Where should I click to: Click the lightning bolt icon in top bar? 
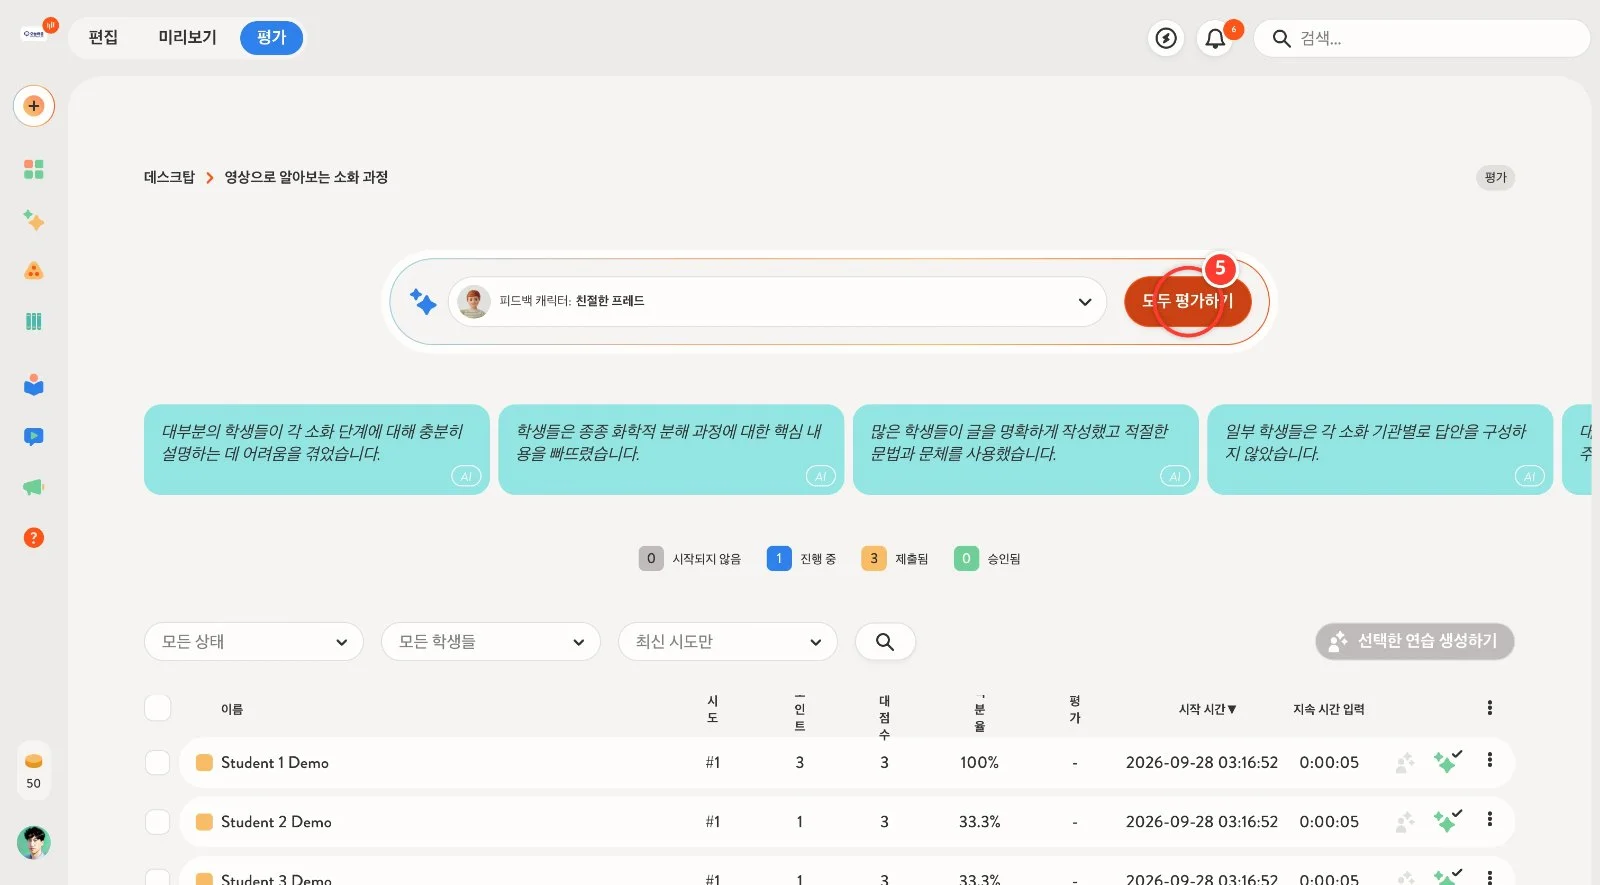click(x=1166, y=38)
